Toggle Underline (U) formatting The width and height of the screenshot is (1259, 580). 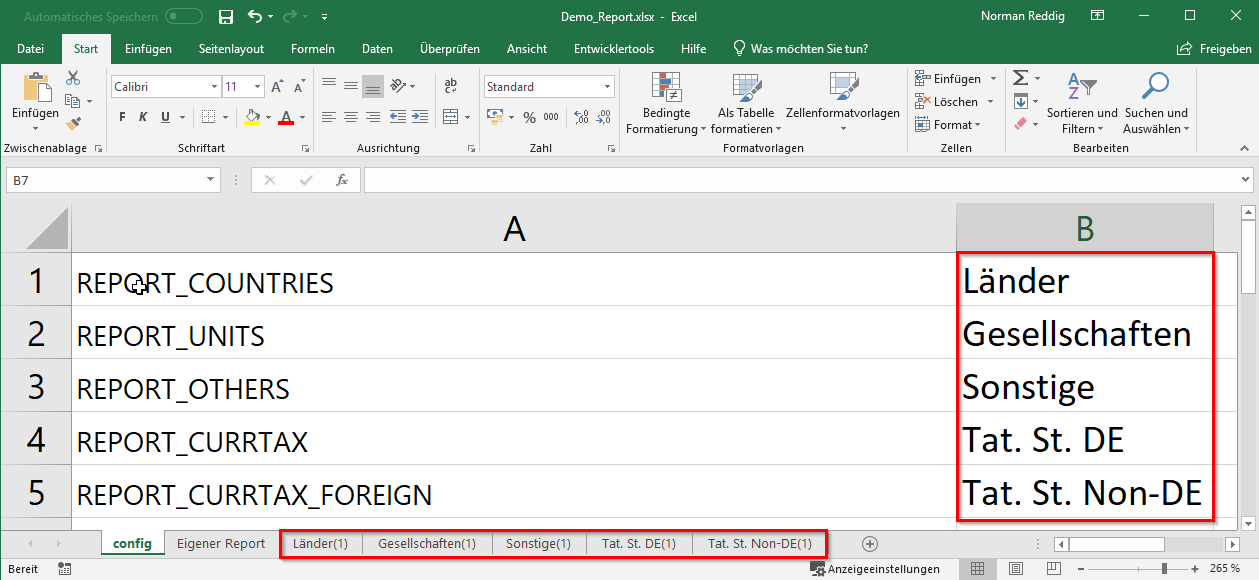click(x=166, y=117)
